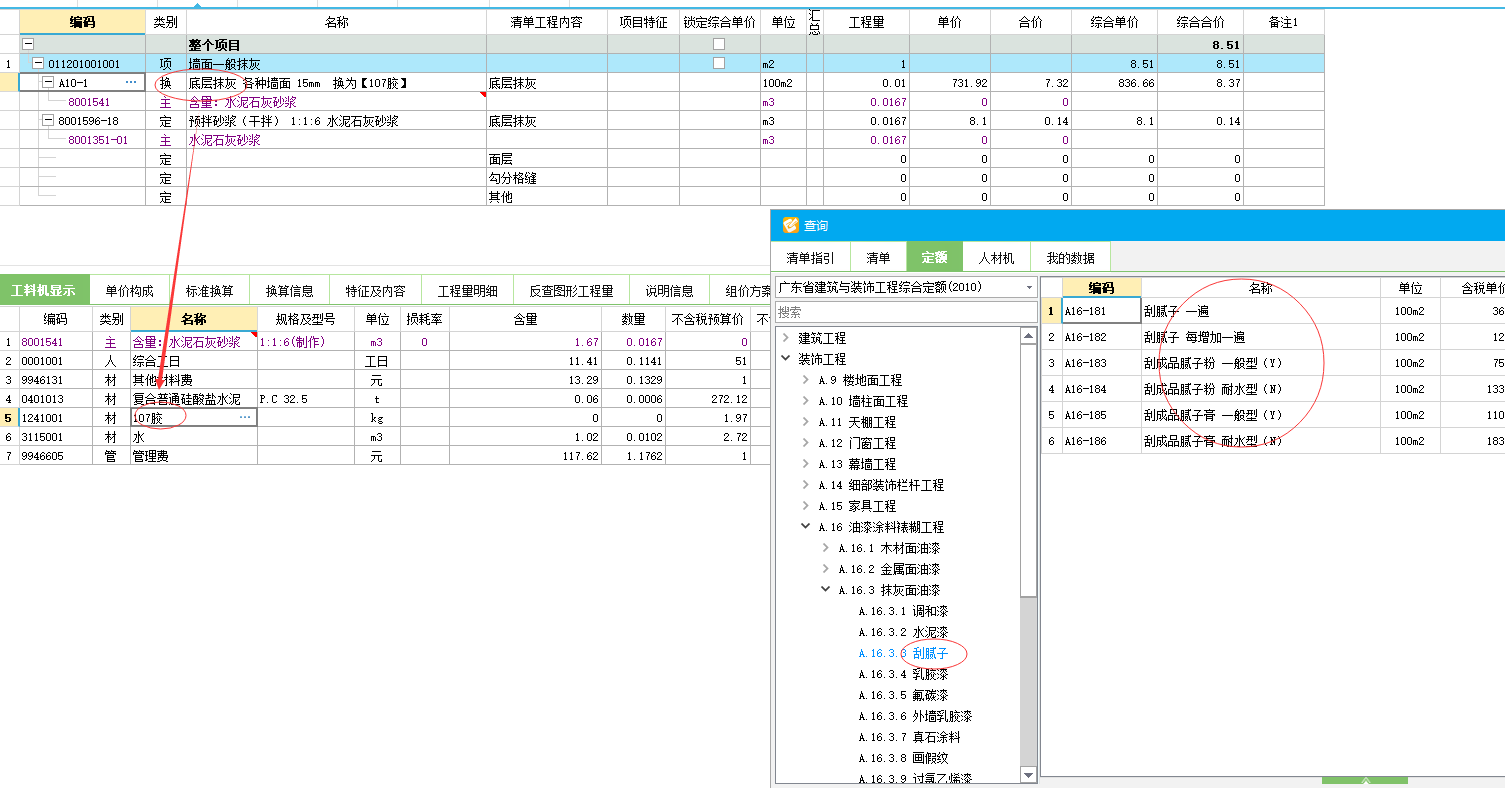The height and width of the screenshot is (788, 1505).
Task: Expand the A.16.2 金属面油漆 node
Action: tap(826, 569)
